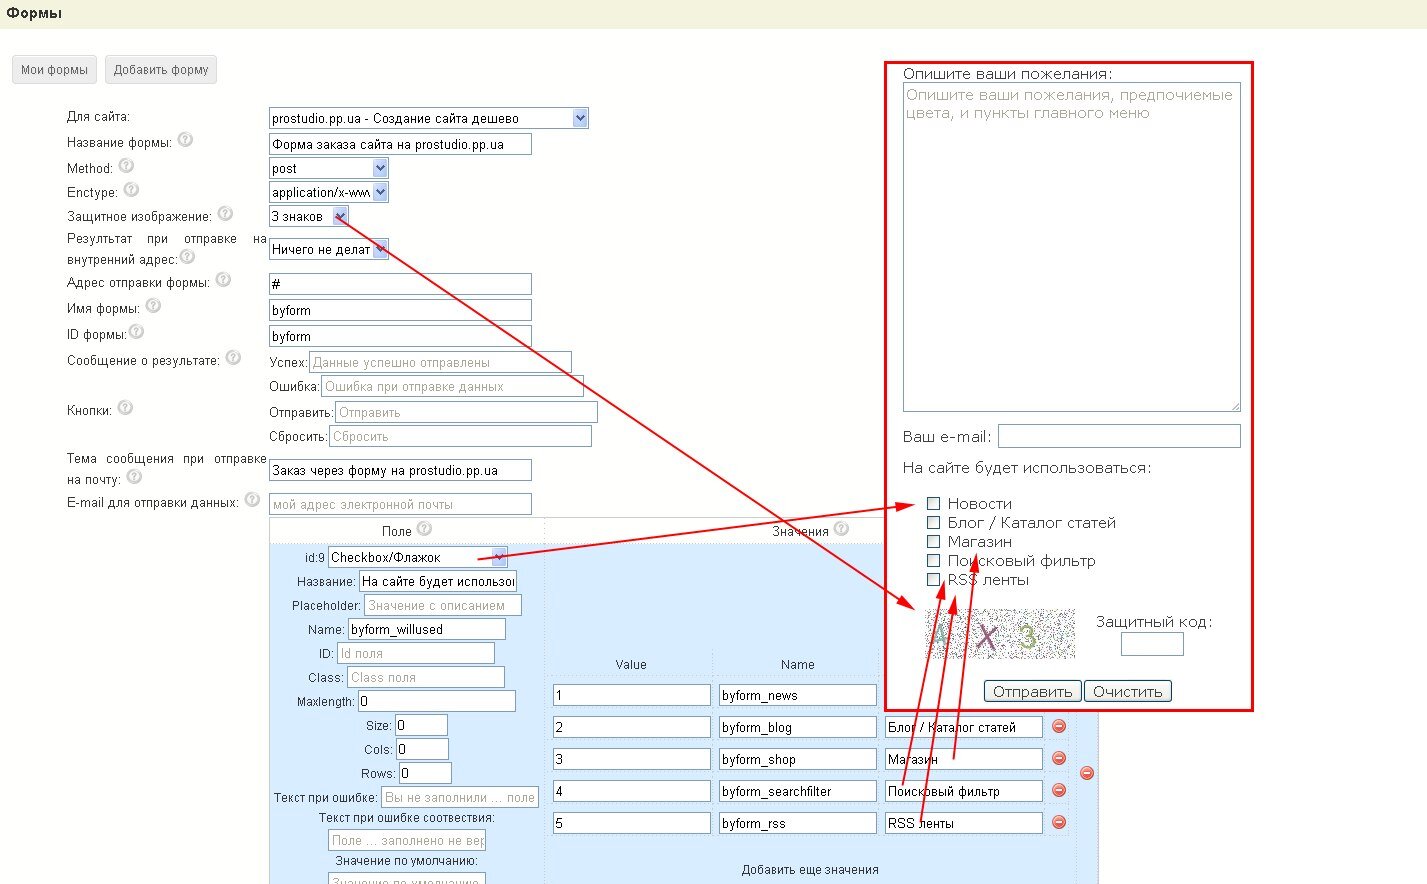The height and width of the screenshot is (884, 1427).
Task: Check the Новости checkbox
Action: tap(933, 503)
